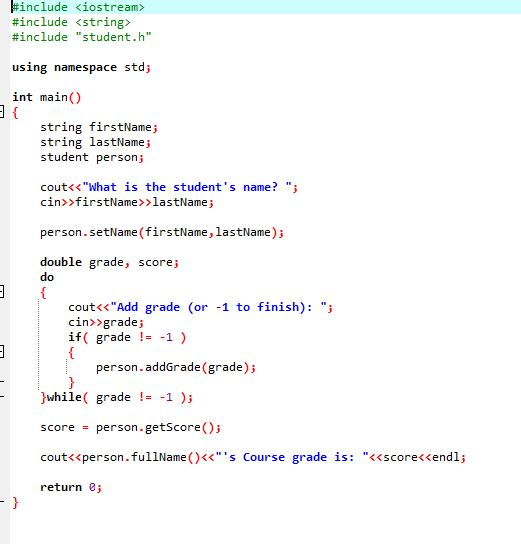This screenshot has height=544, width=521.
Task: Click the 'string lastName;' declaration
Action: pyautogui.click(x=95, y=142)
